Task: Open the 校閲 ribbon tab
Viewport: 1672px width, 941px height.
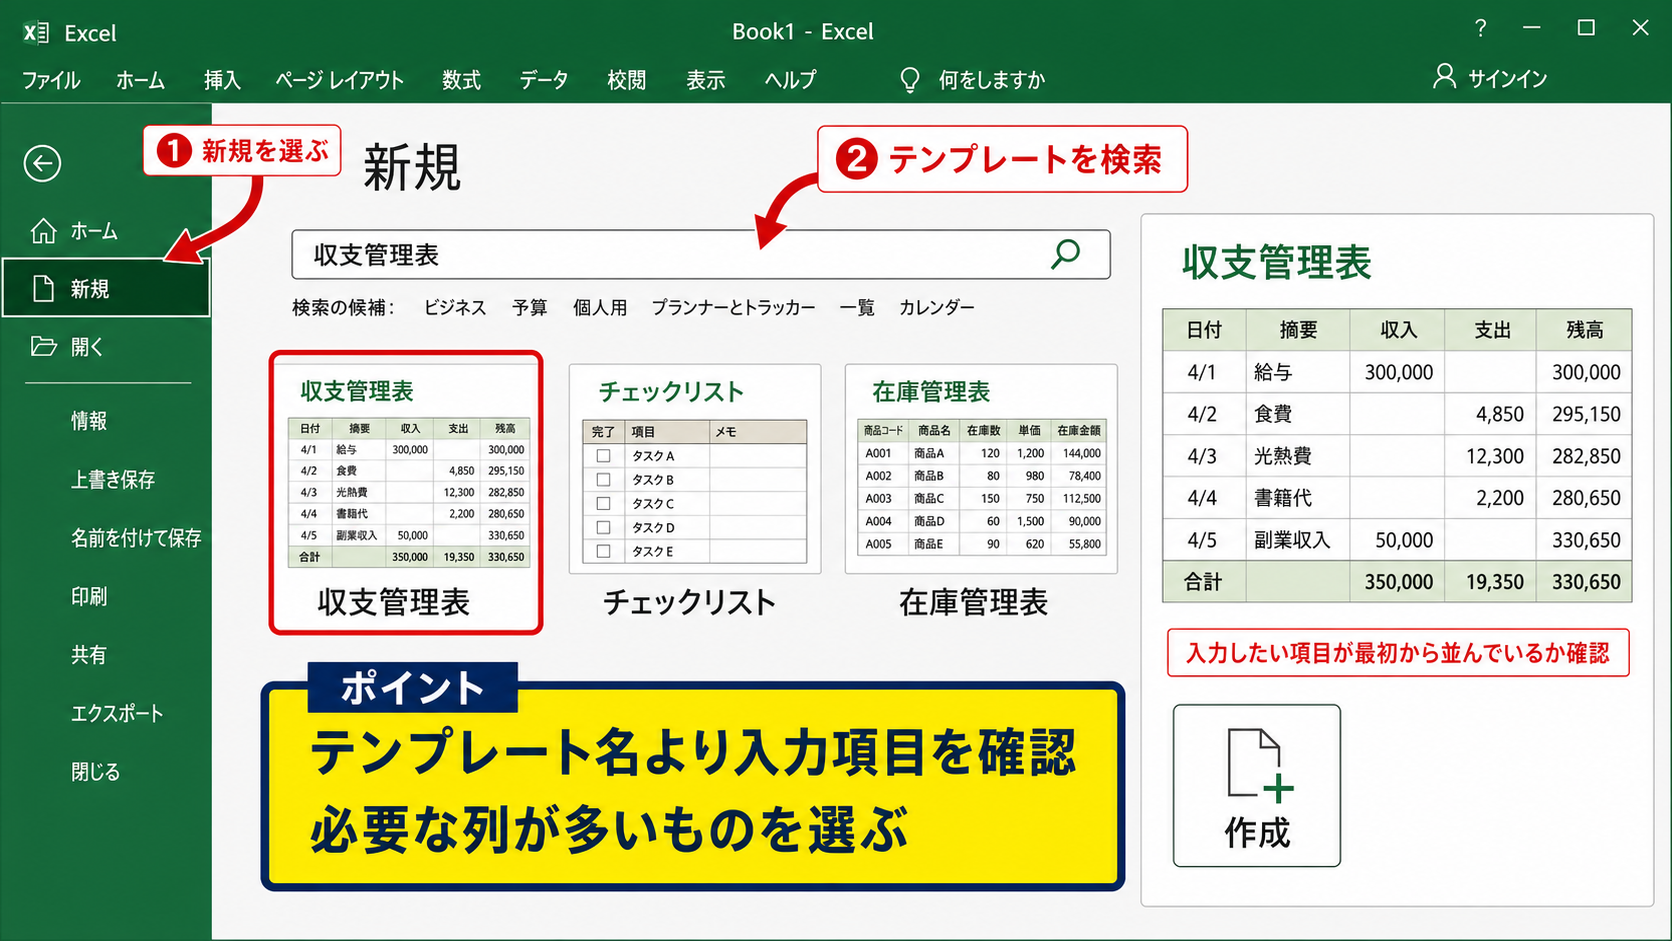Action: [626, 80]
